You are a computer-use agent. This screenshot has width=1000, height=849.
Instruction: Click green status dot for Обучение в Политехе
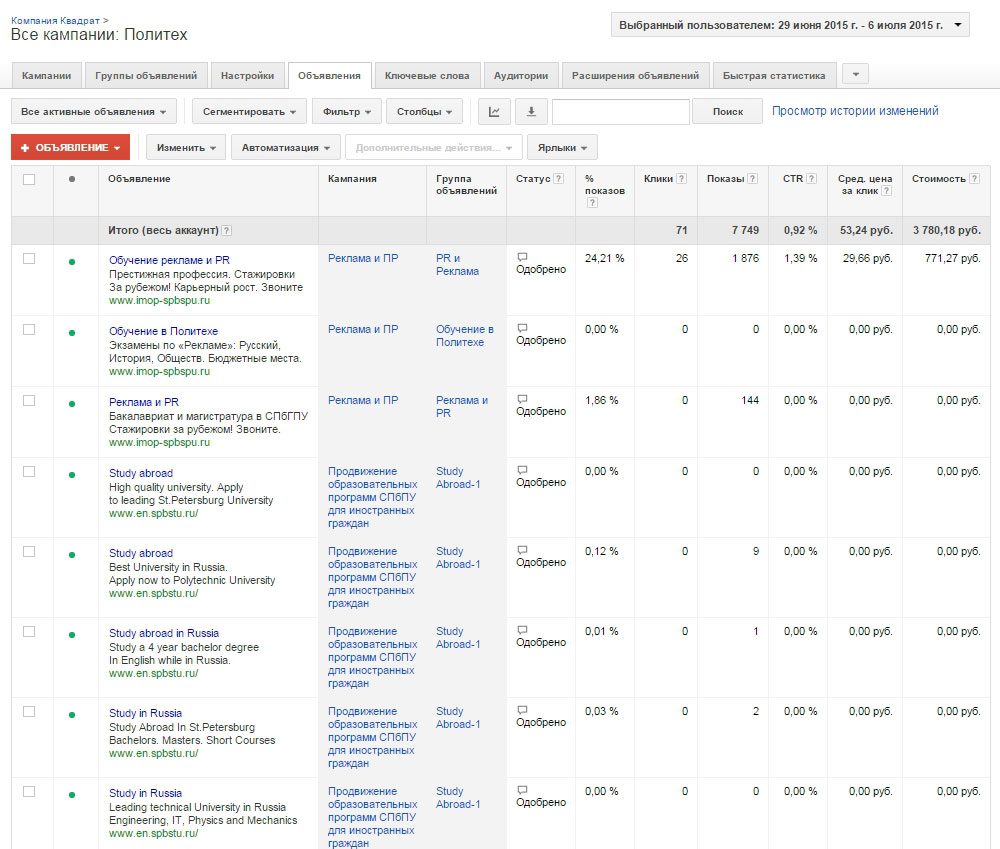click(72, 332)
